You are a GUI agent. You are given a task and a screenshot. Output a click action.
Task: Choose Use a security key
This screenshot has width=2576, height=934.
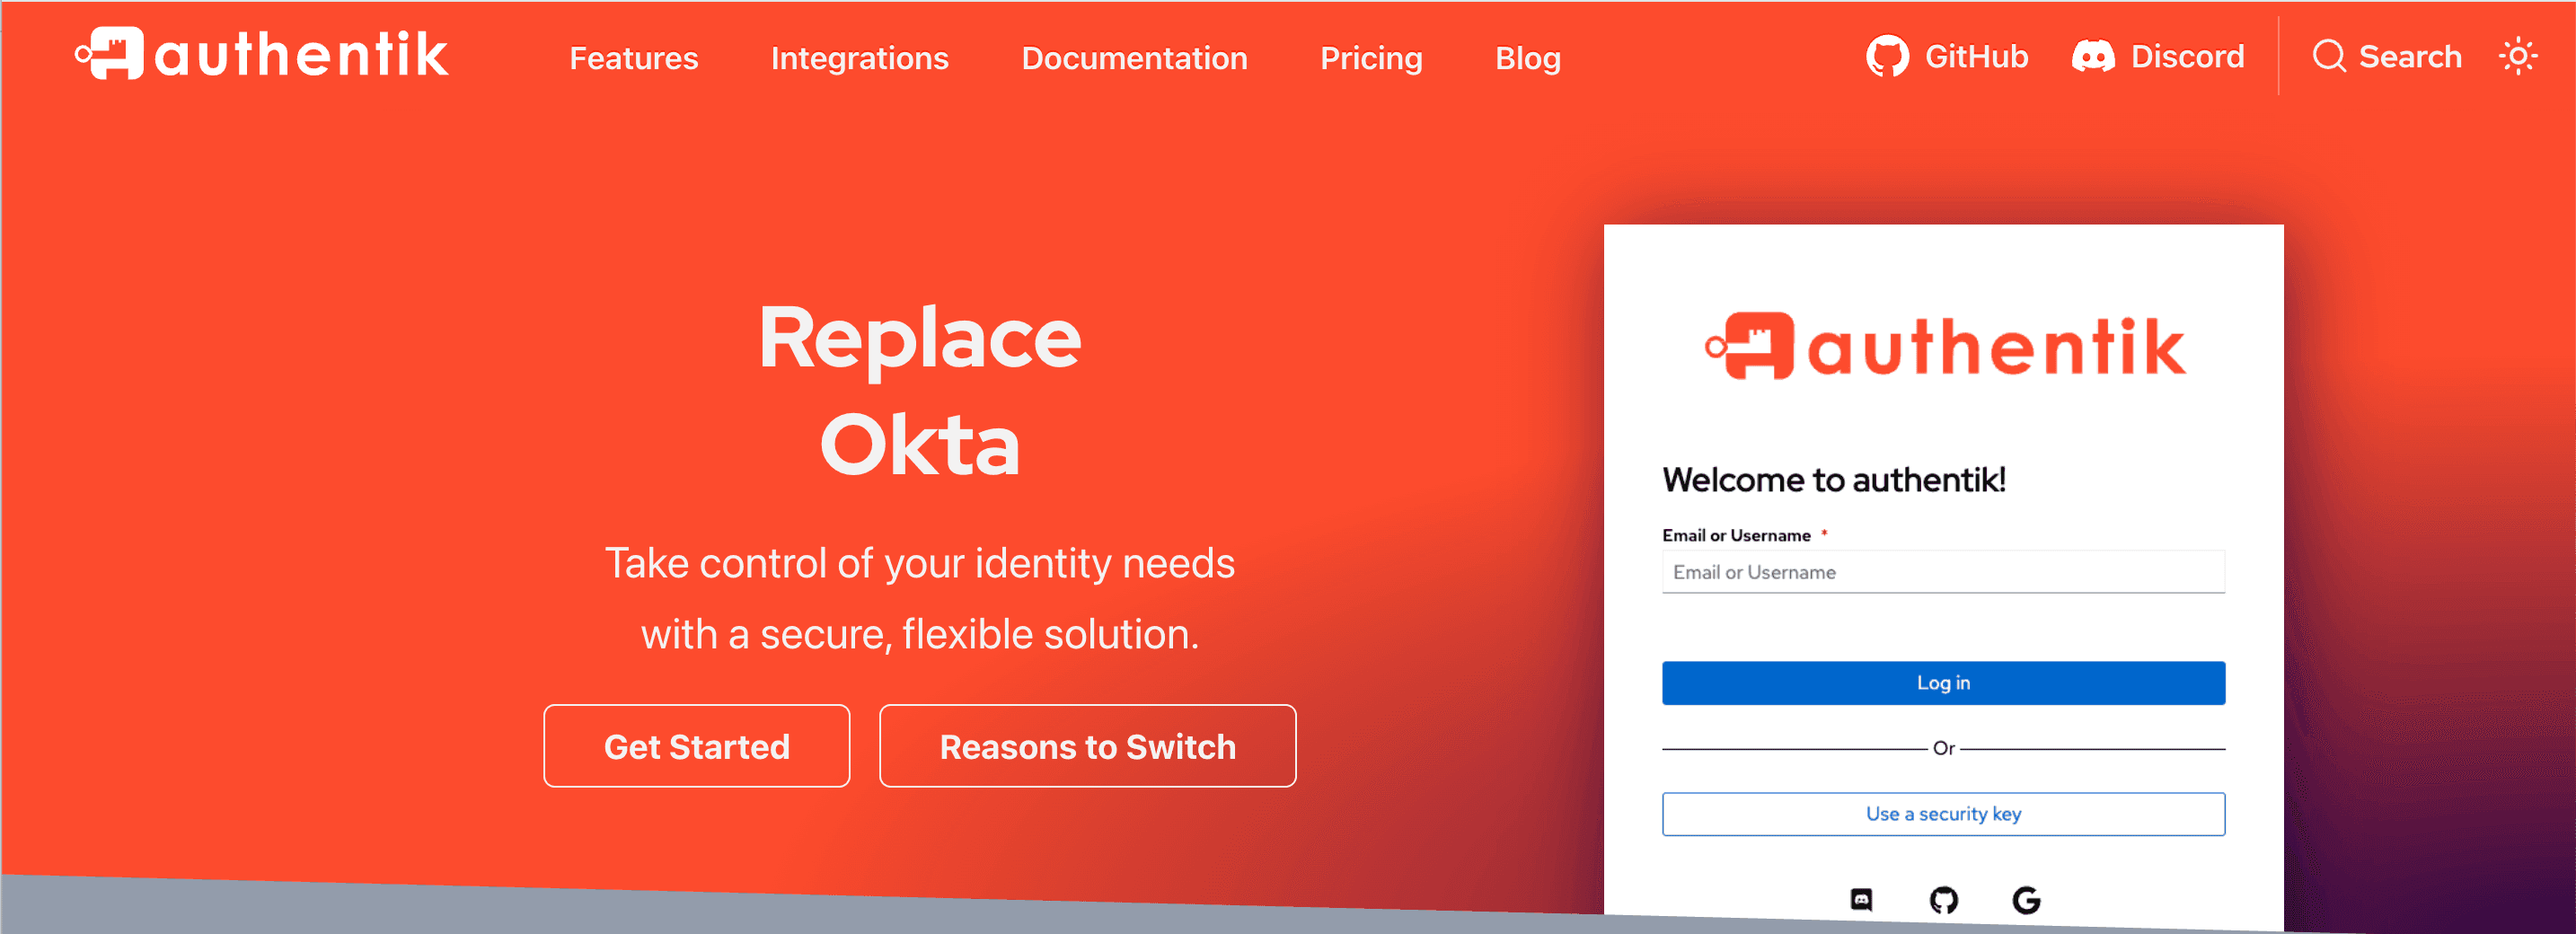[x=1942, y=814]
